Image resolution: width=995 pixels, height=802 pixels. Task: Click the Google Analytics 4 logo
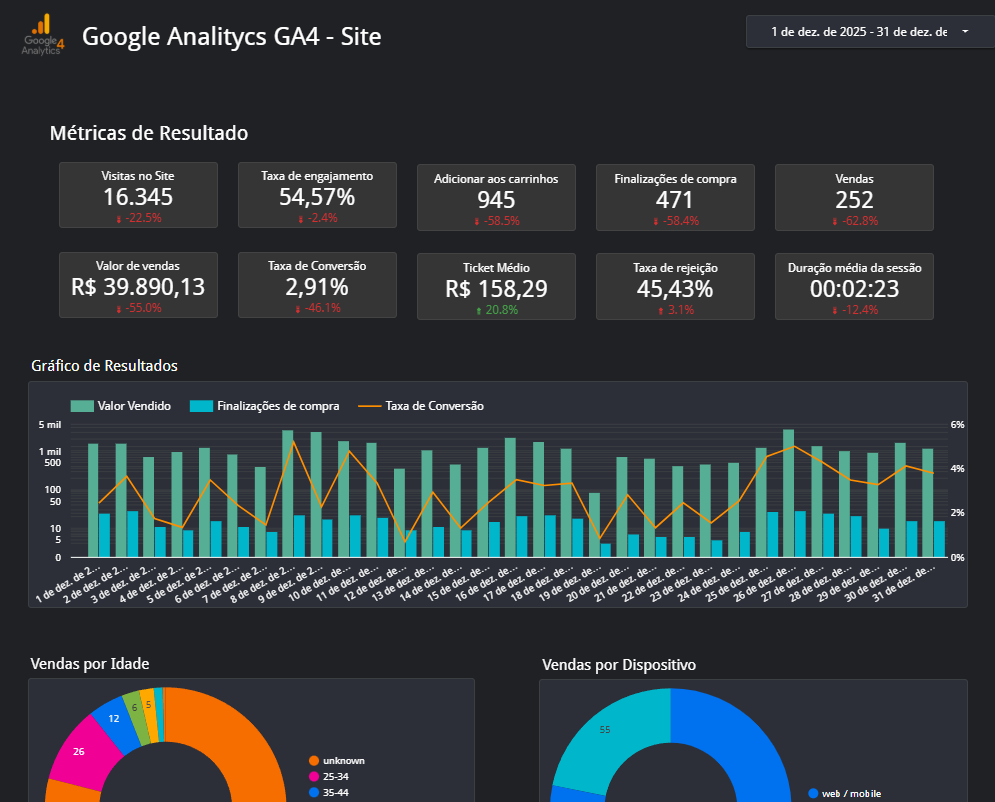[x=43, y=36]
